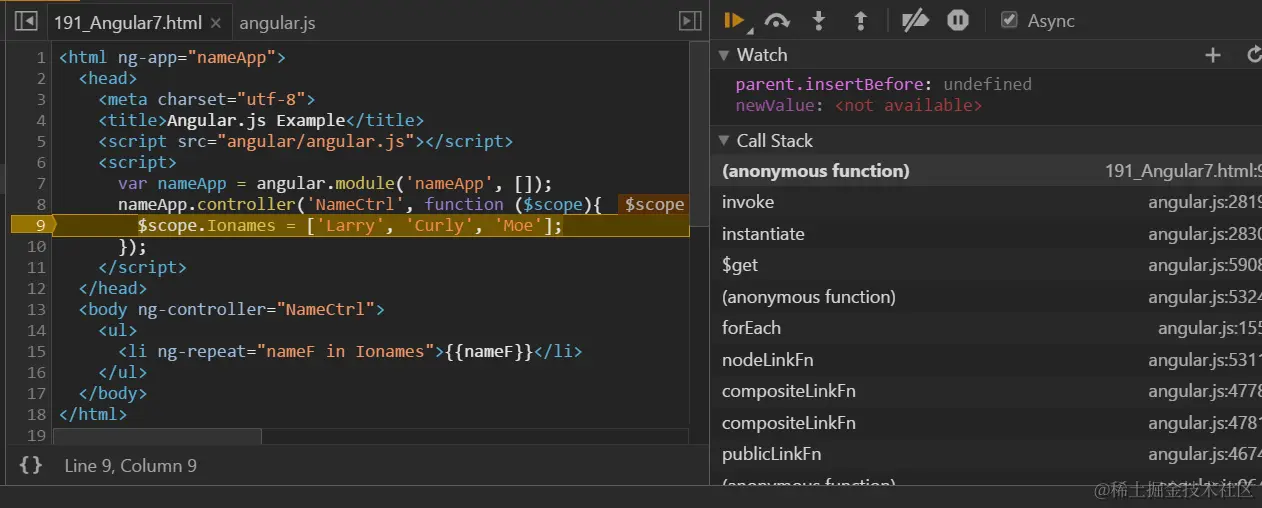Click the Line 9, Column 9 status
Screen dimensions: 1262x508
click(x=130, y=465)
